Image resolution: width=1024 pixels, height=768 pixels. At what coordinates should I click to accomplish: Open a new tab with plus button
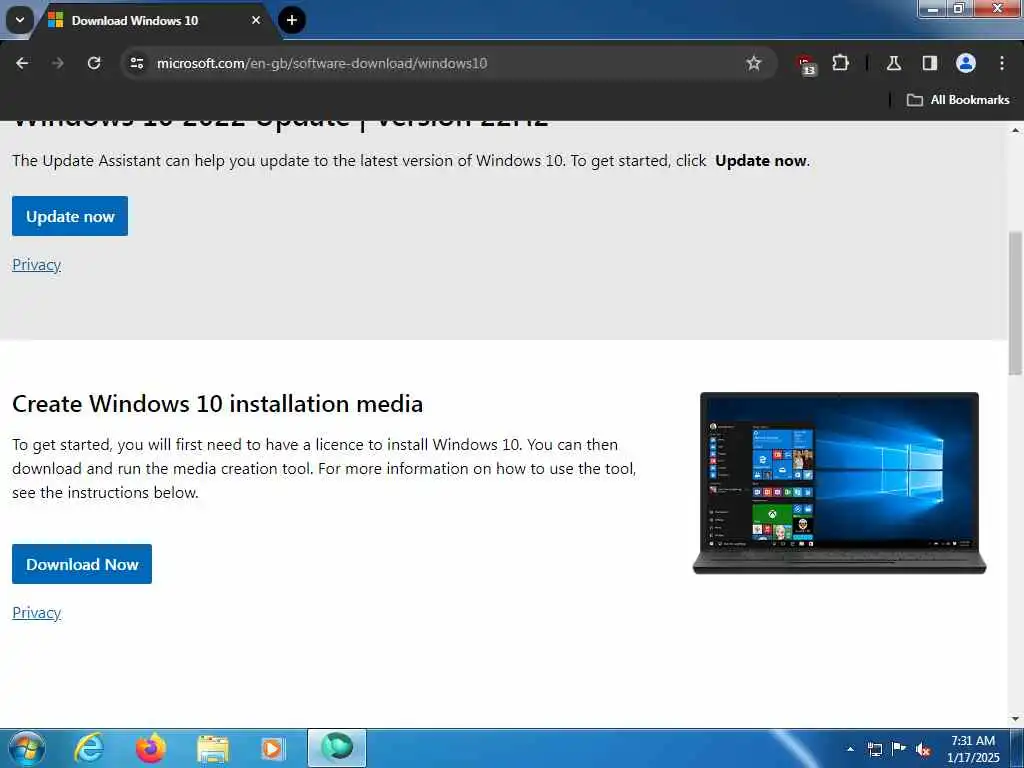click(x=292, y=20)
